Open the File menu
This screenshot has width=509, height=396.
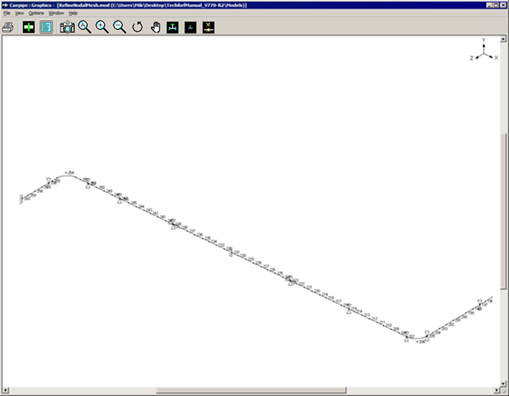[x=7, y=13]
